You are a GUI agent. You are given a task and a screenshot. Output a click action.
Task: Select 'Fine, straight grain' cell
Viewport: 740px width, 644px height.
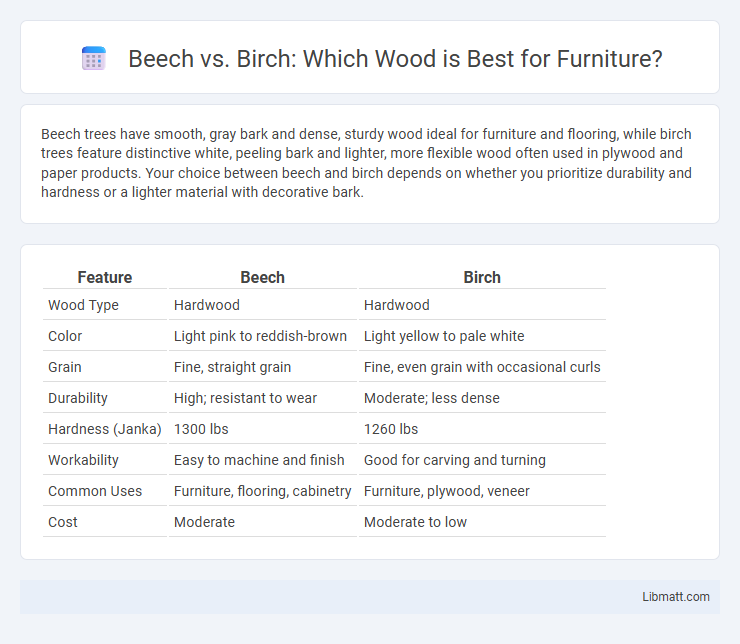click(232, 367)
